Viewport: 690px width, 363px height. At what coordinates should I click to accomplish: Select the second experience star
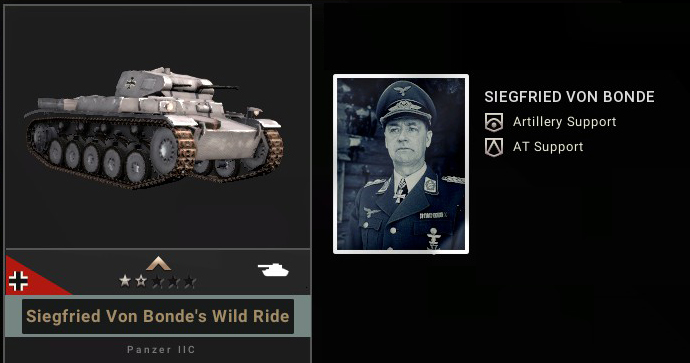pos(141,281)
